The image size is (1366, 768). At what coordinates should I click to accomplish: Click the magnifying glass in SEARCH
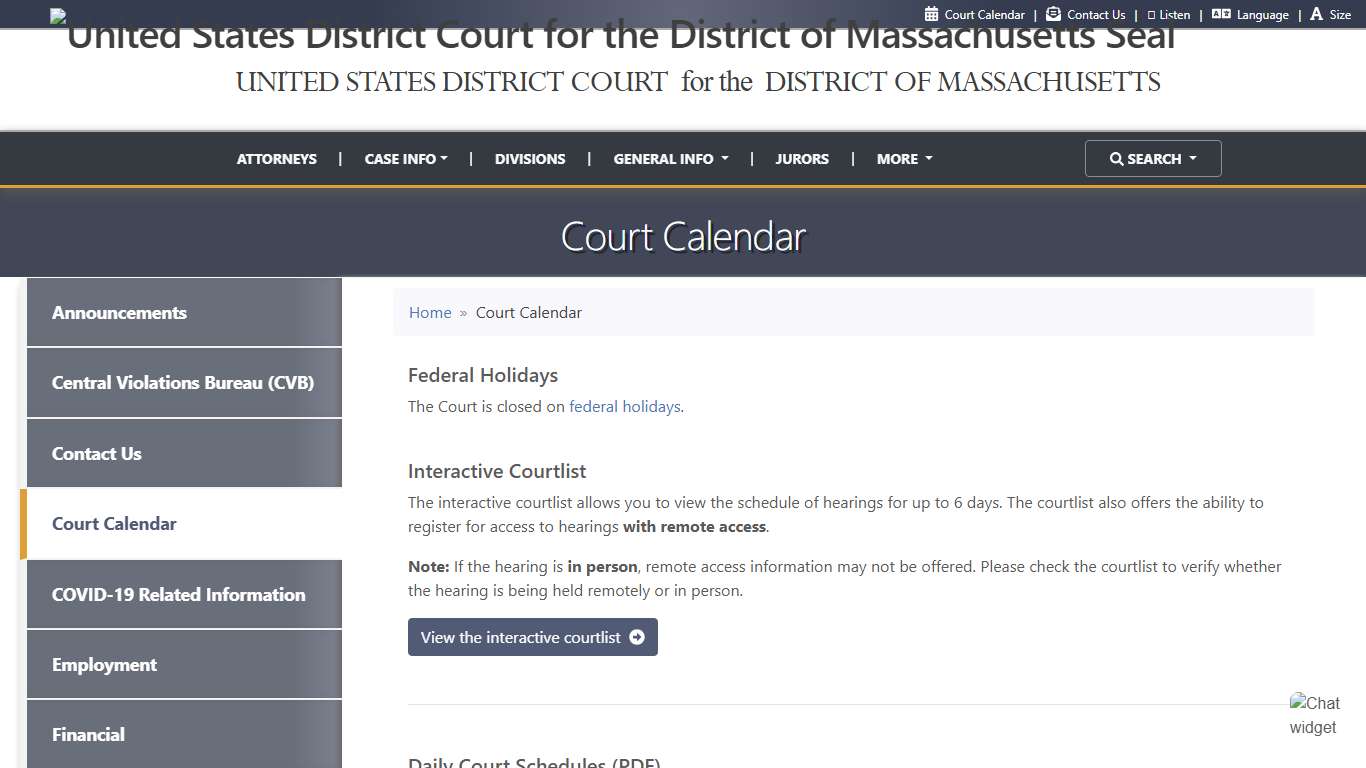1117,158
